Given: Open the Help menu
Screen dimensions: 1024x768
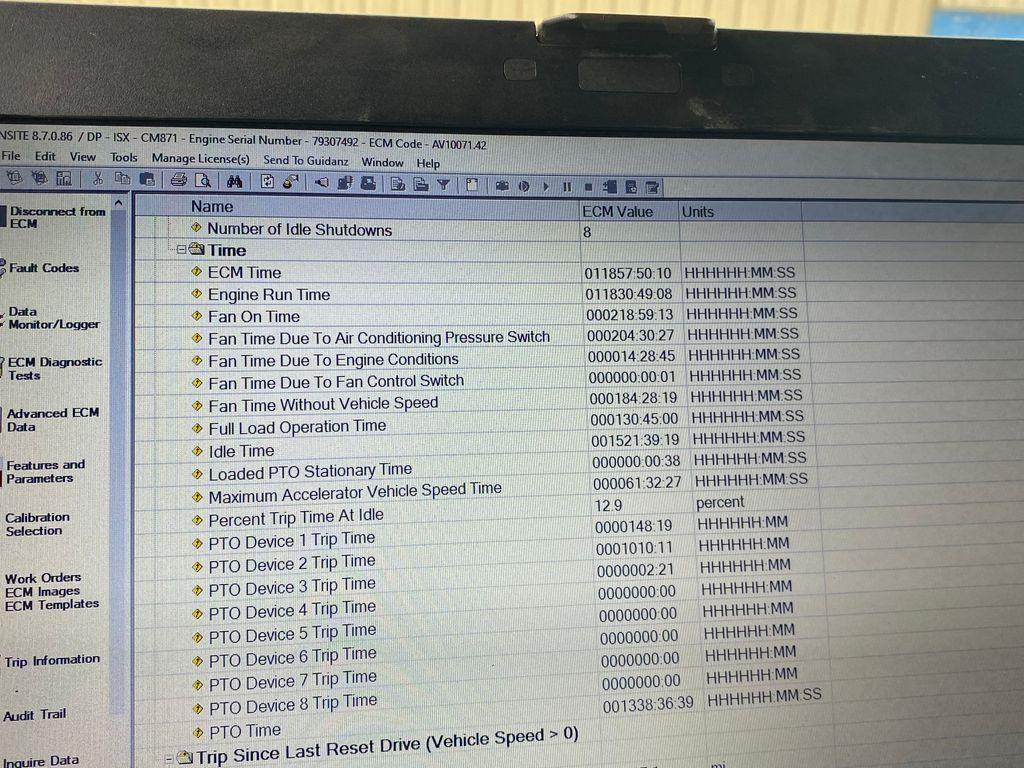Looking at the screenshot, I should (x=428, y=163).
